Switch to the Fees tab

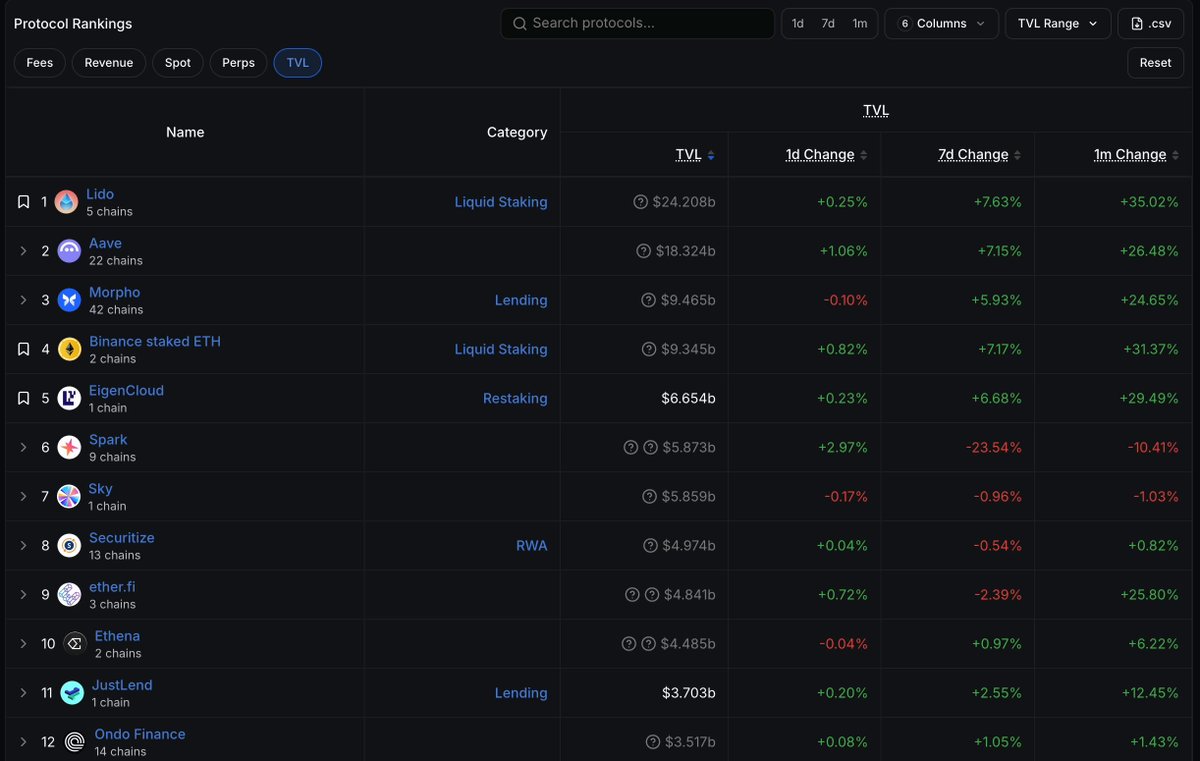[x=40, y=62]
